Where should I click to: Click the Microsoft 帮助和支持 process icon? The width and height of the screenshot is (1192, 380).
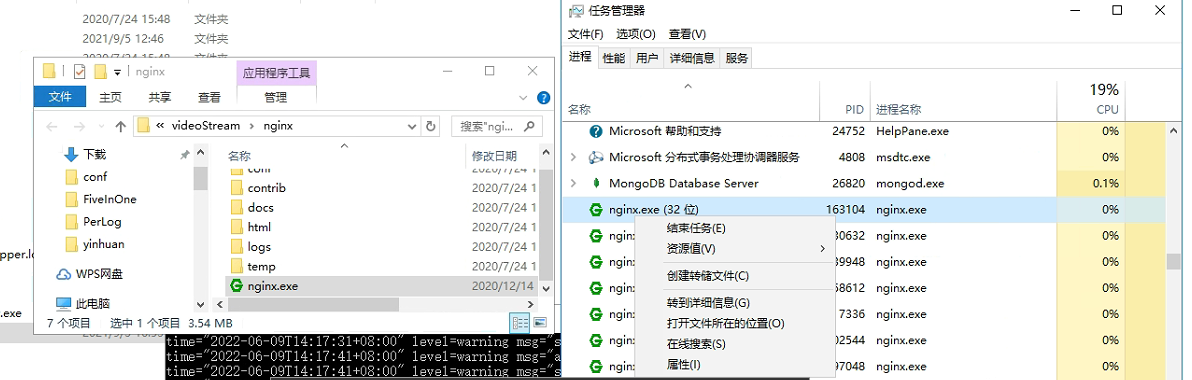[596, 131]
